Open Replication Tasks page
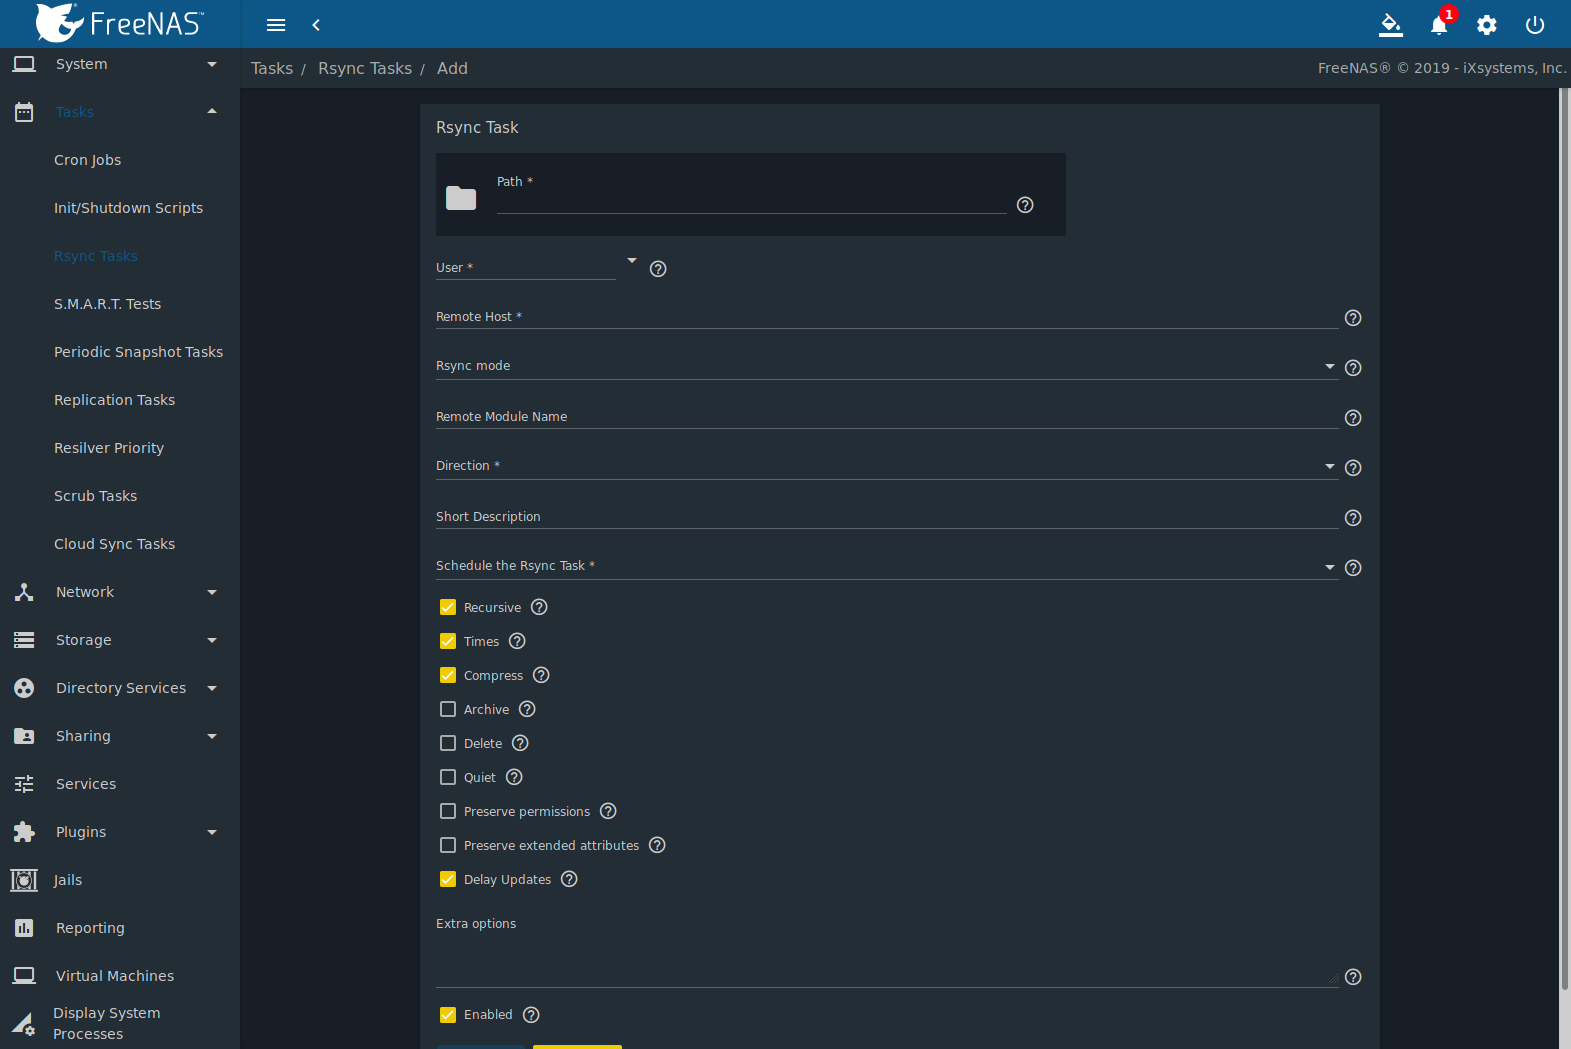This screenshot has width=1571, height=1049. pyautogui.click(x=114, y=400)
